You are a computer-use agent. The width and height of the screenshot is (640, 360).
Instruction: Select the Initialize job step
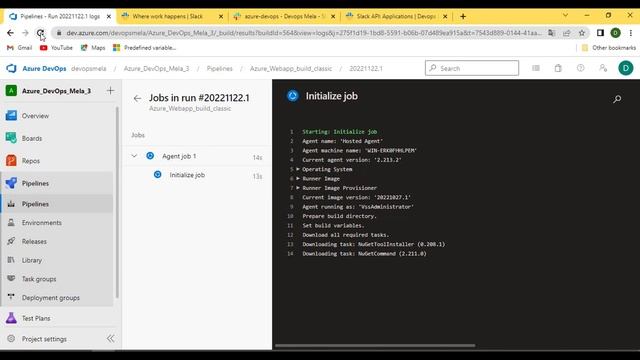[197, 175]
